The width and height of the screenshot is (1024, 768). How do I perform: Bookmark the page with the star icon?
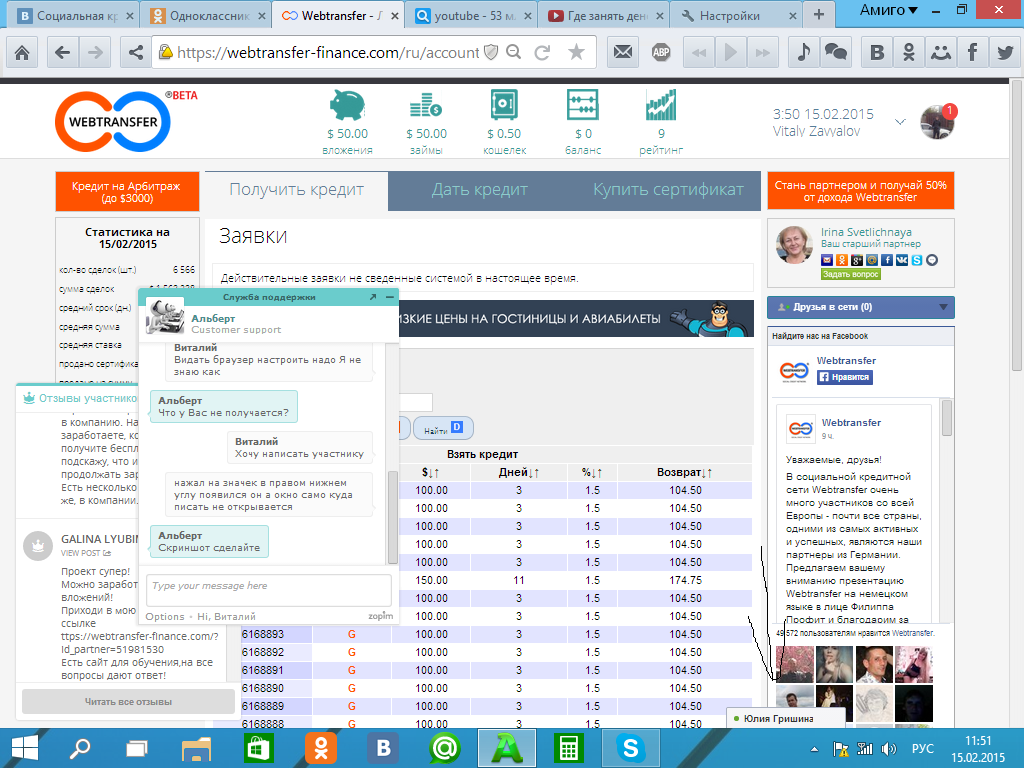point(576,52)
